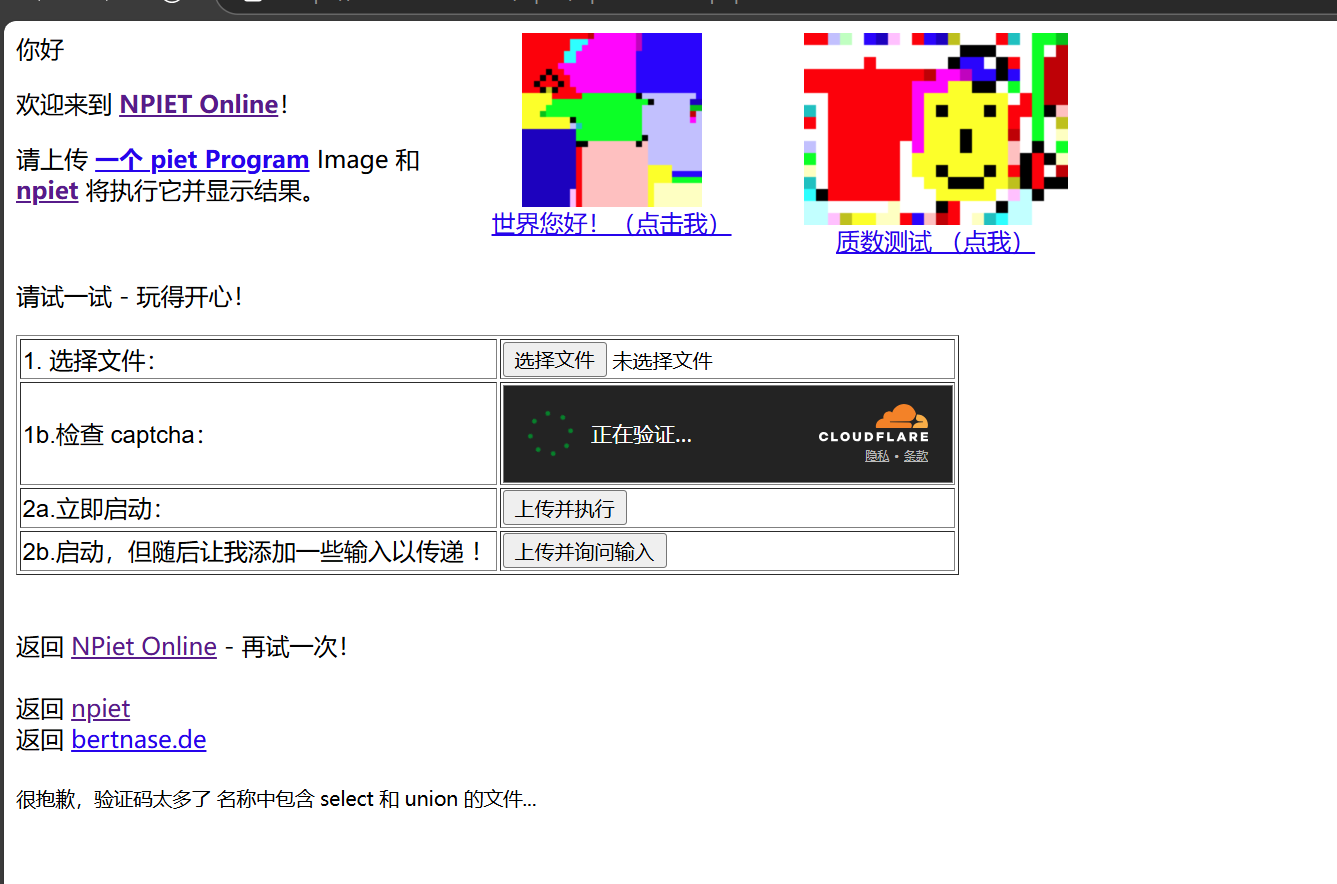Viewport: 1337px width, 884px height.
Task: Click the Hello World piet image thumbnail
Action: click(x=612, y=120)
